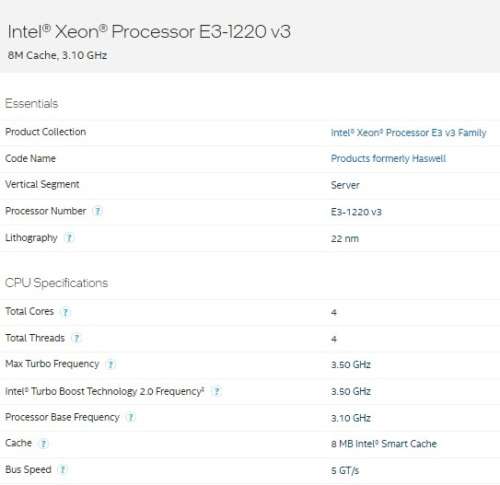
Task: Click the Processor Number label
Action: 46,211
